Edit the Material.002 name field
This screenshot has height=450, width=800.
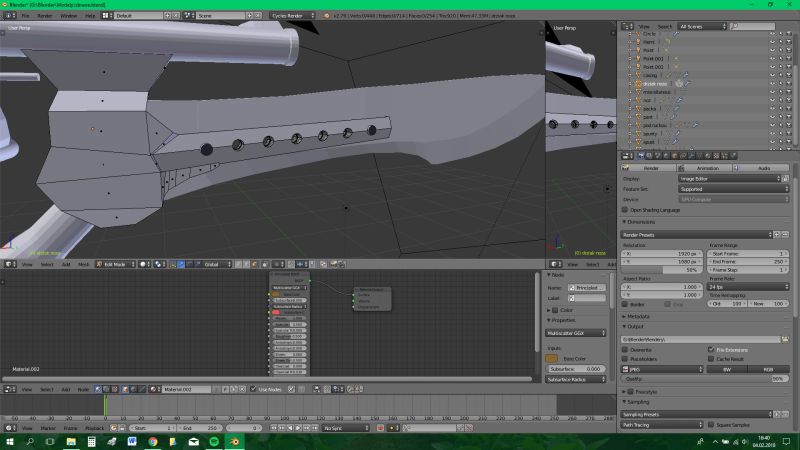pos(186,389)
